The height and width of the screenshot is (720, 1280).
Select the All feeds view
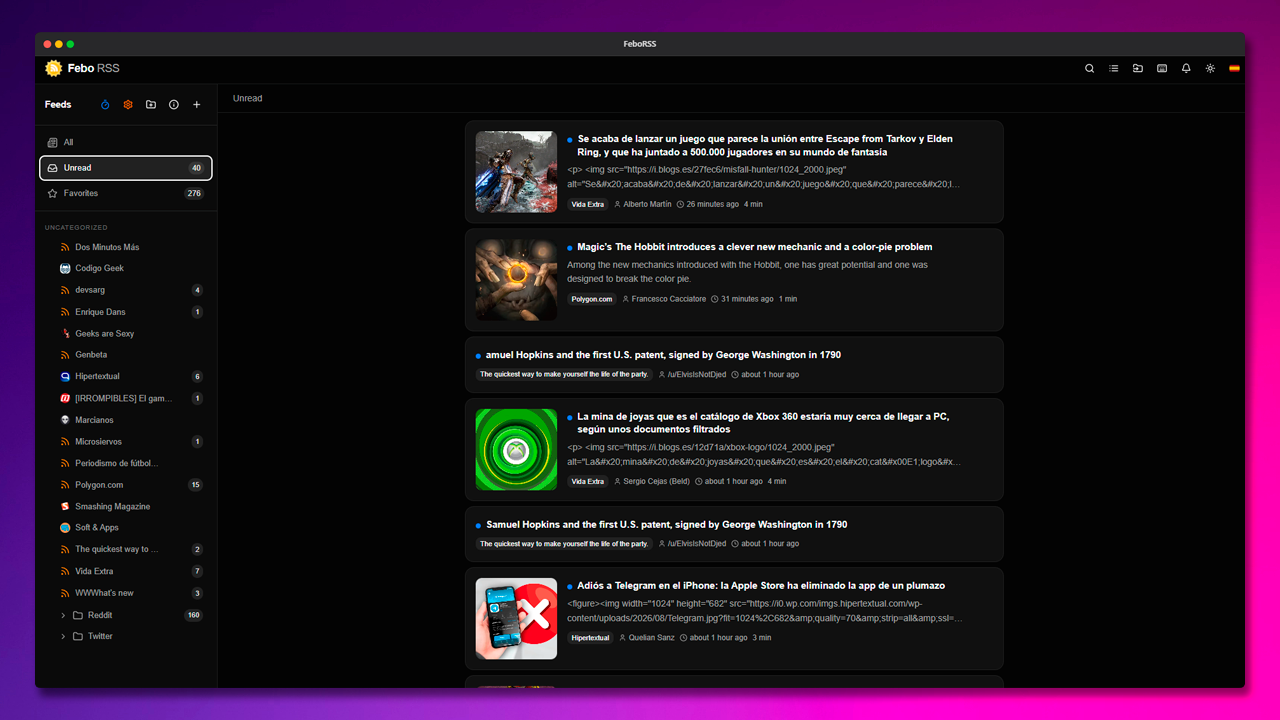click(x=126, y=142)
